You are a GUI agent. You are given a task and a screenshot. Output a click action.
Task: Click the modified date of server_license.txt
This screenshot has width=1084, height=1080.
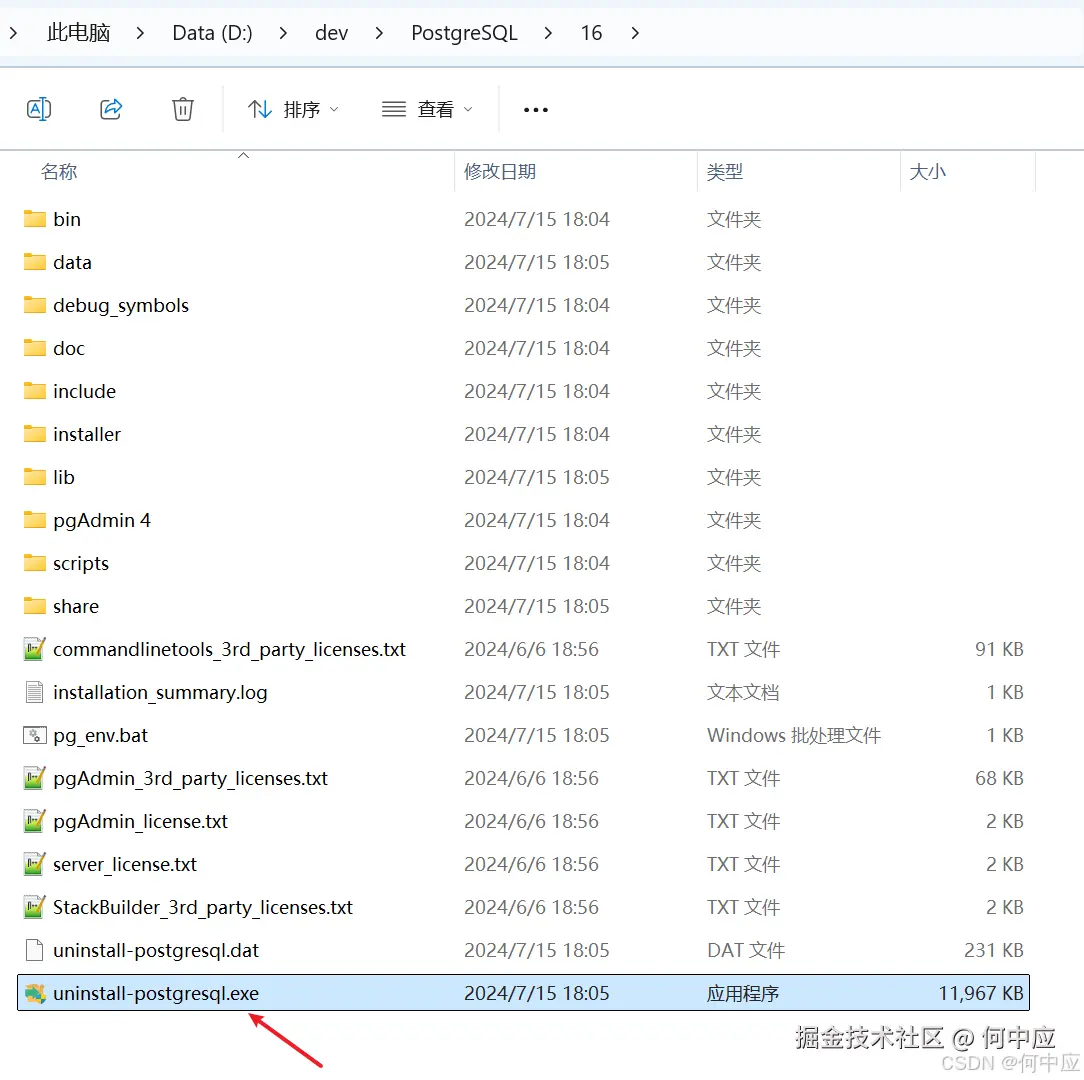tap(531, 864)
